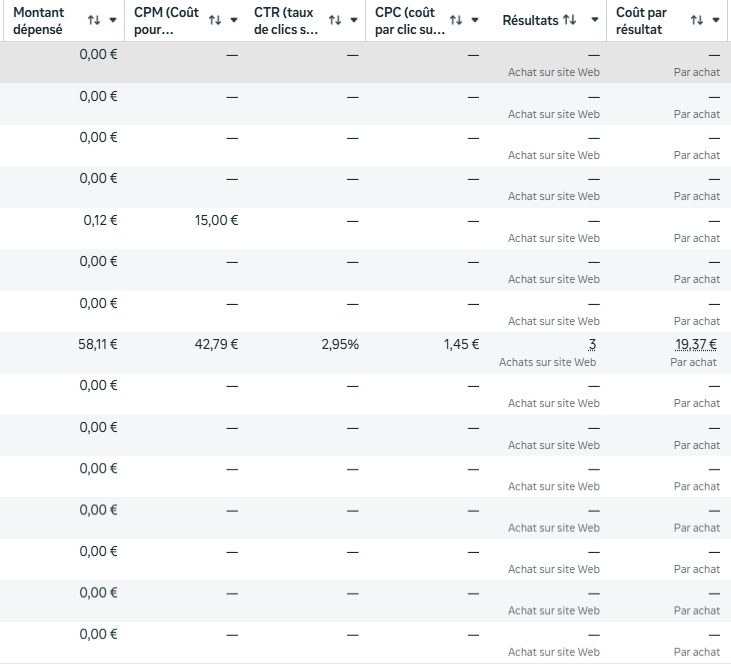This screenshot has height=666, width=731.
Task: Select the 2,95% CTR value
Action: [x=340, y=344]
